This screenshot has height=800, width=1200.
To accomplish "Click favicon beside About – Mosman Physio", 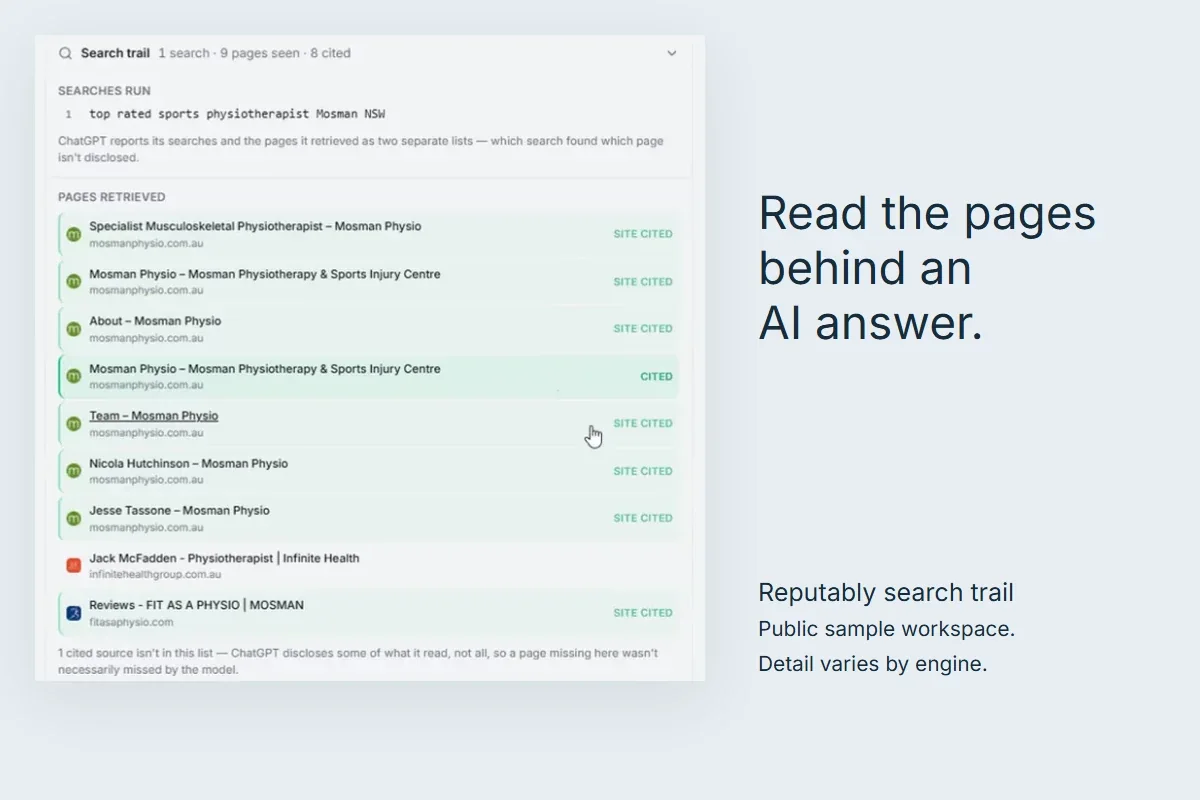I will point(73,329).
